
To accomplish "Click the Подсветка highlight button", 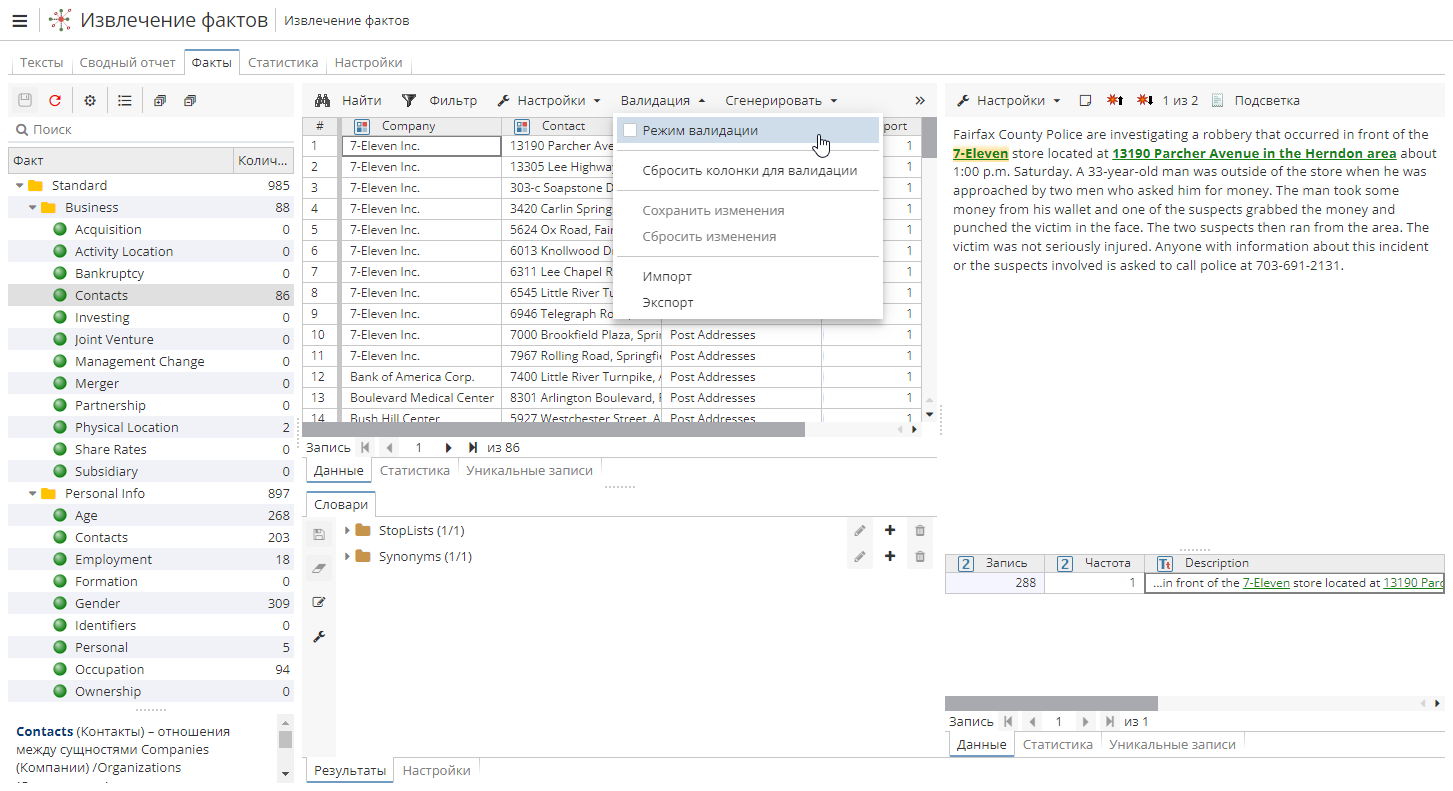I will pyautogui.click(x=1255, y=101).
